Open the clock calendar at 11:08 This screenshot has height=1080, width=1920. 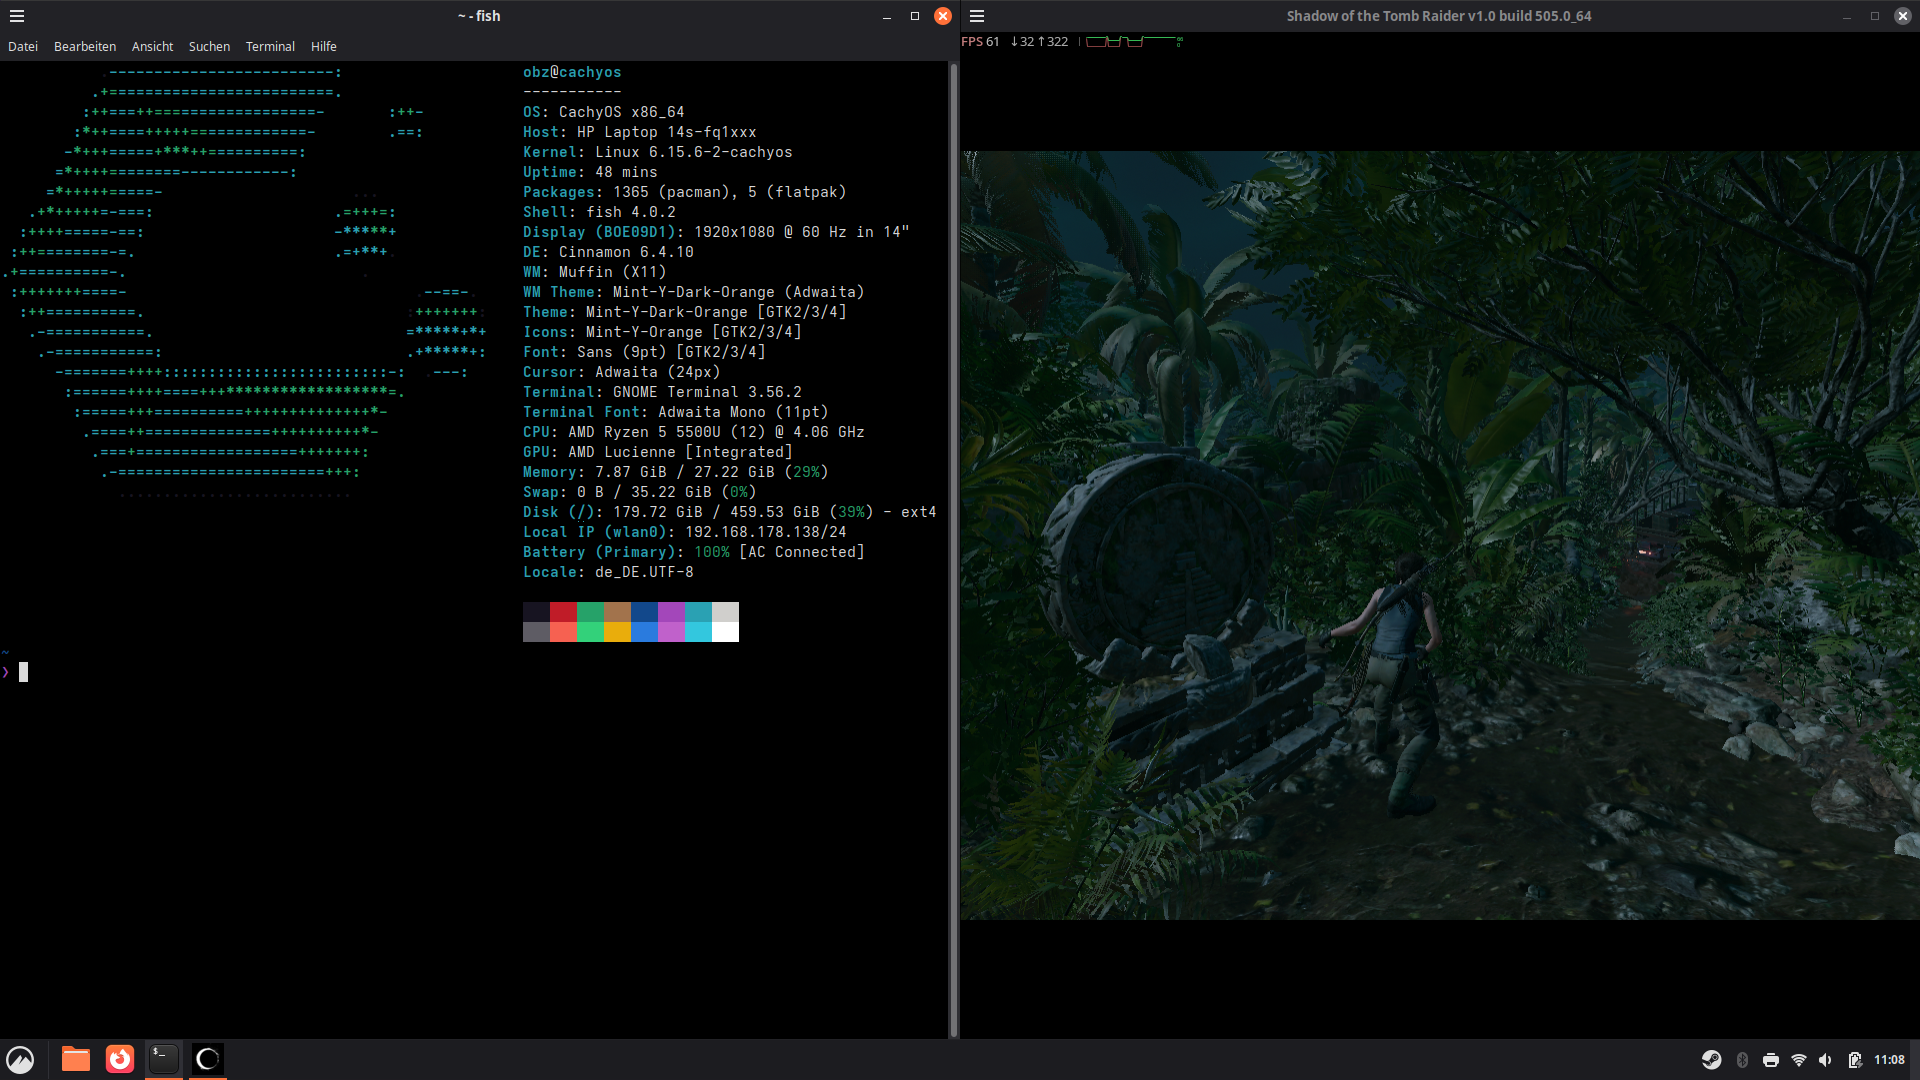click(1889, 1060)
